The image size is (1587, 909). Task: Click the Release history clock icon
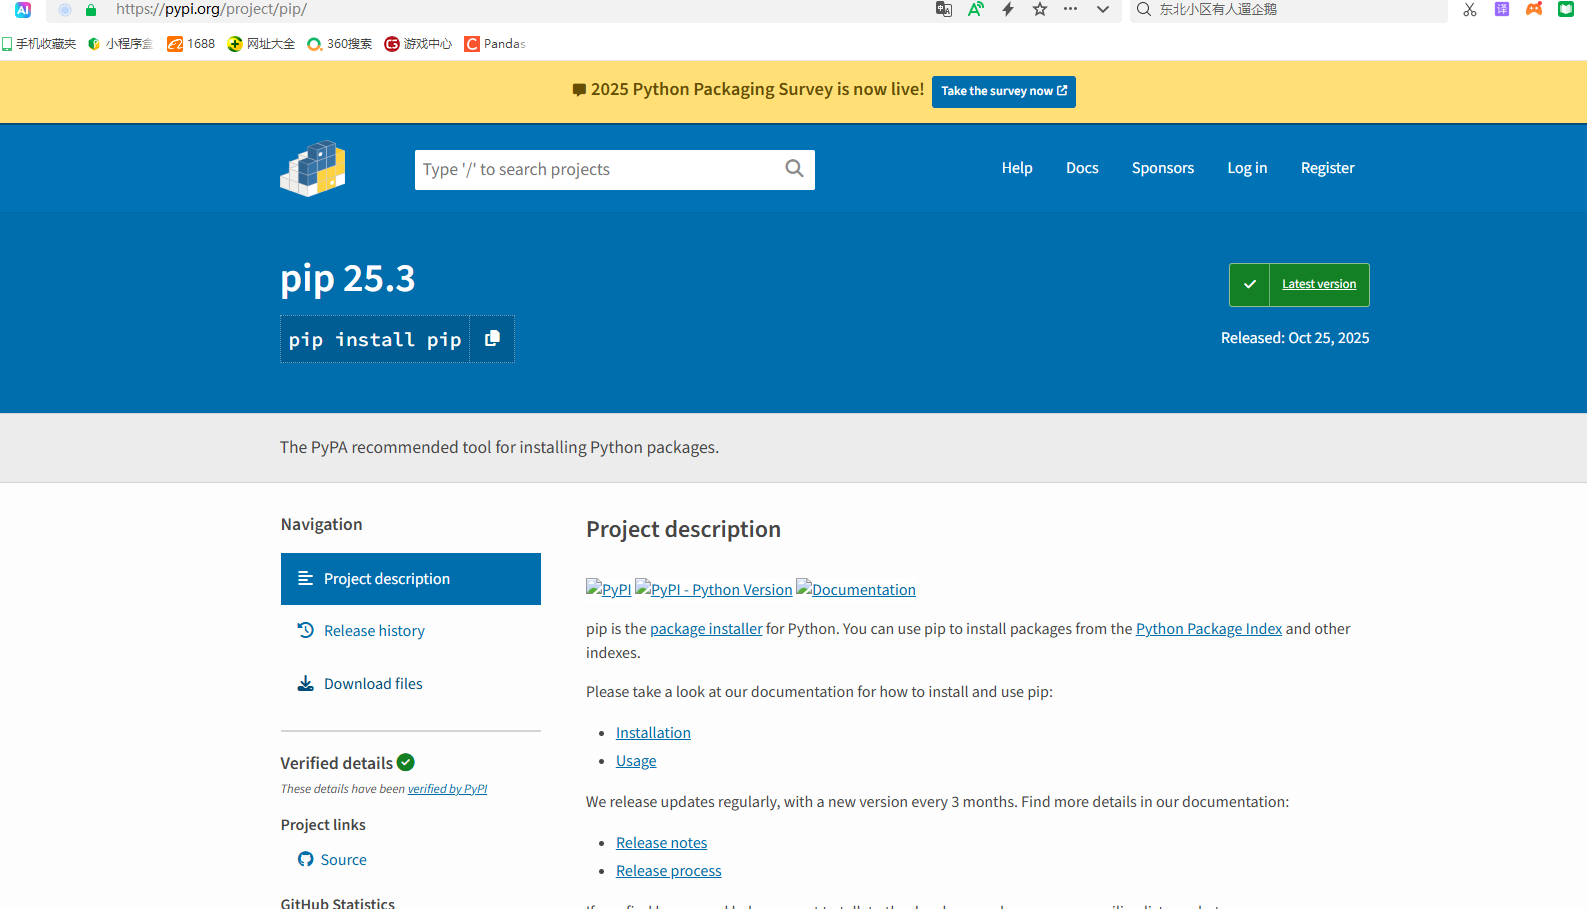[306, 630]
